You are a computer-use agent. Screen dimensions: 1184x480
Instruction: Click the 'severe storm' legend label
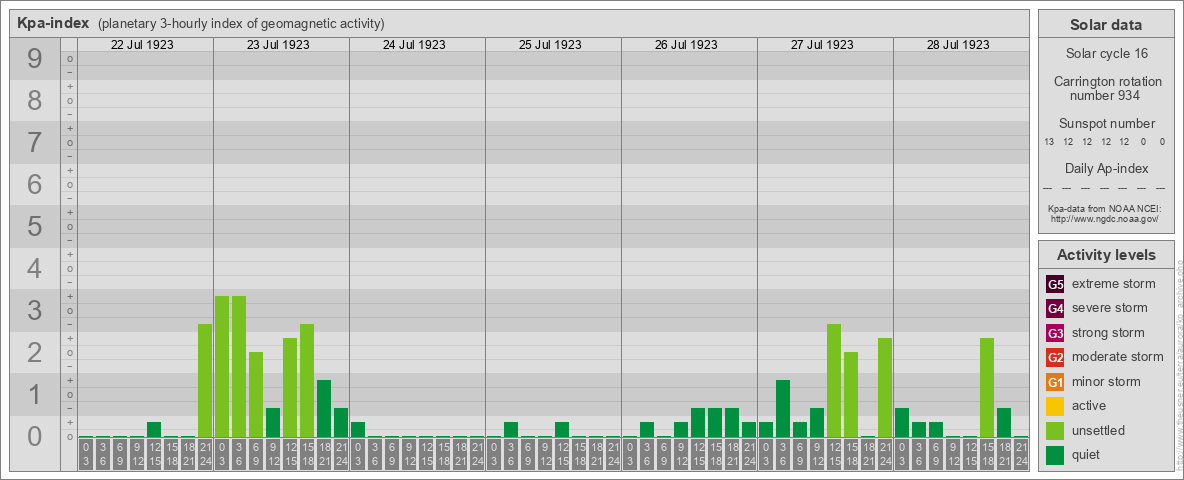[1110, 308]
